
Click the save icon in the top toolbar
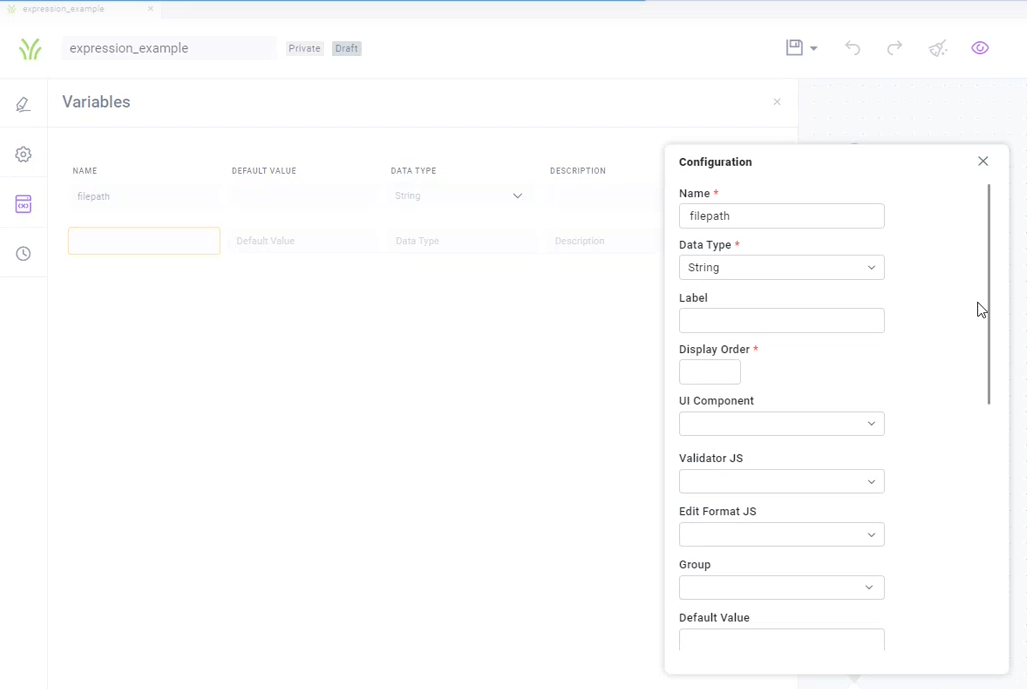coord(794,47)
